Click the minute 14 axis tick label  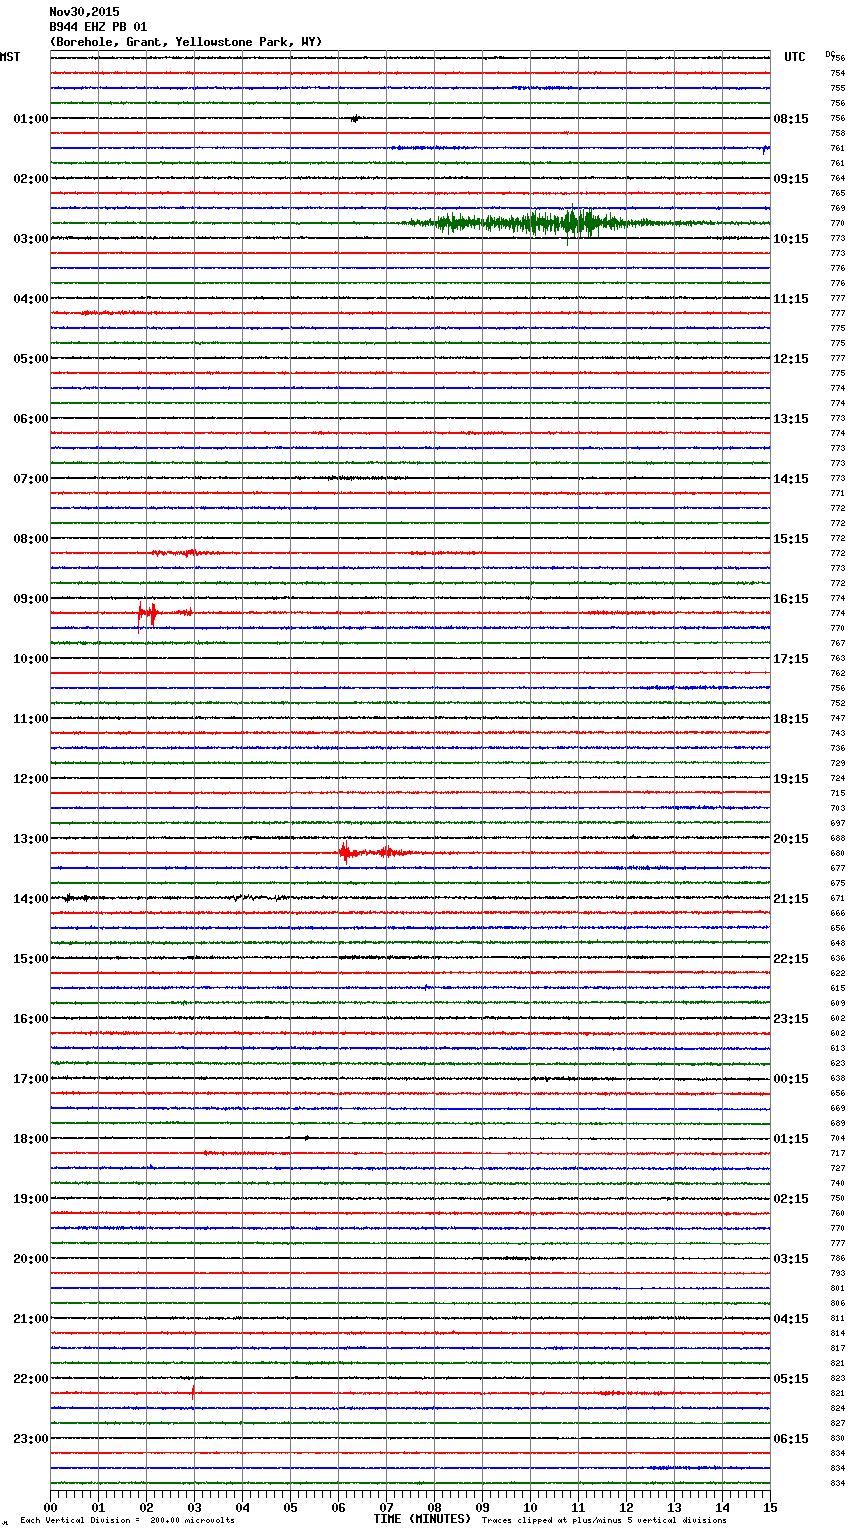722,1507
